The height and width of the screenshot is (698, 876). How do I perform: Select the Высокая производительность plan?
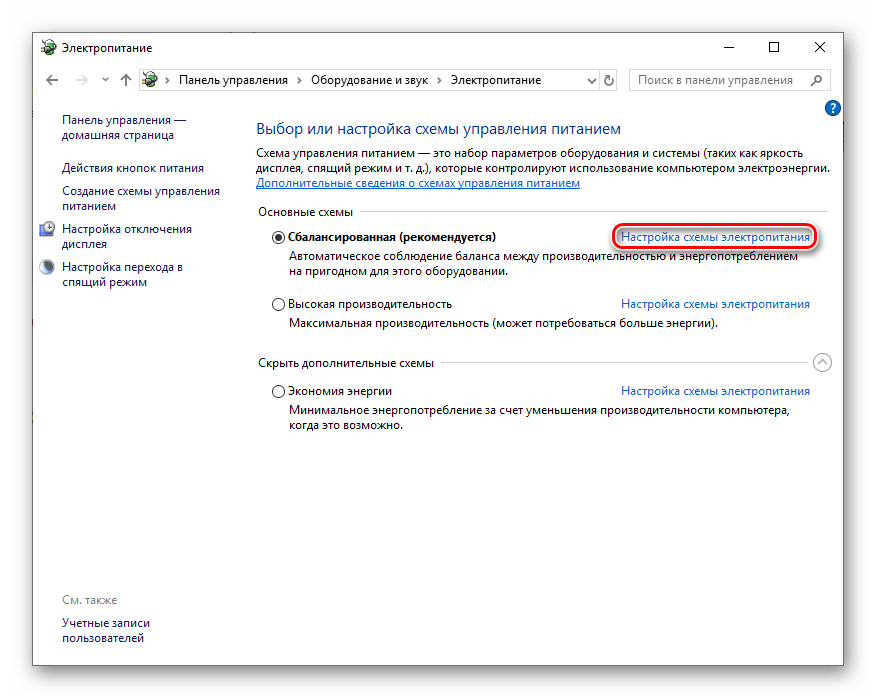tap(278, 304)
